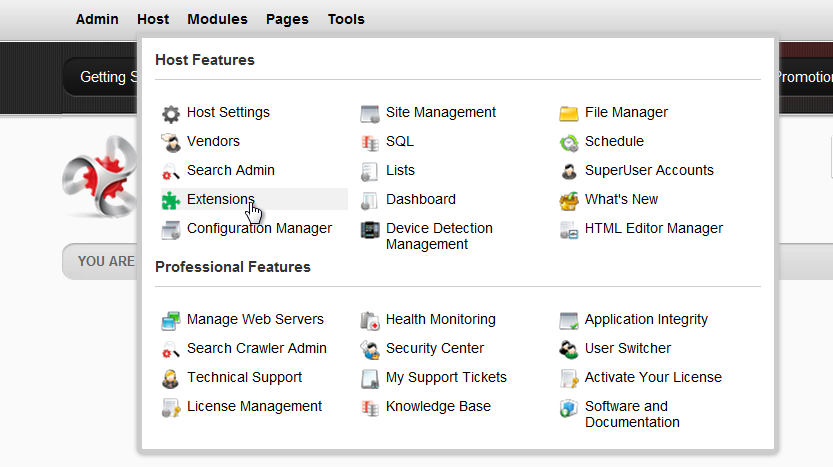This screenshot has height=467, width=833.
Task: Open Search Admin link
Action: [x=231, y=170]
